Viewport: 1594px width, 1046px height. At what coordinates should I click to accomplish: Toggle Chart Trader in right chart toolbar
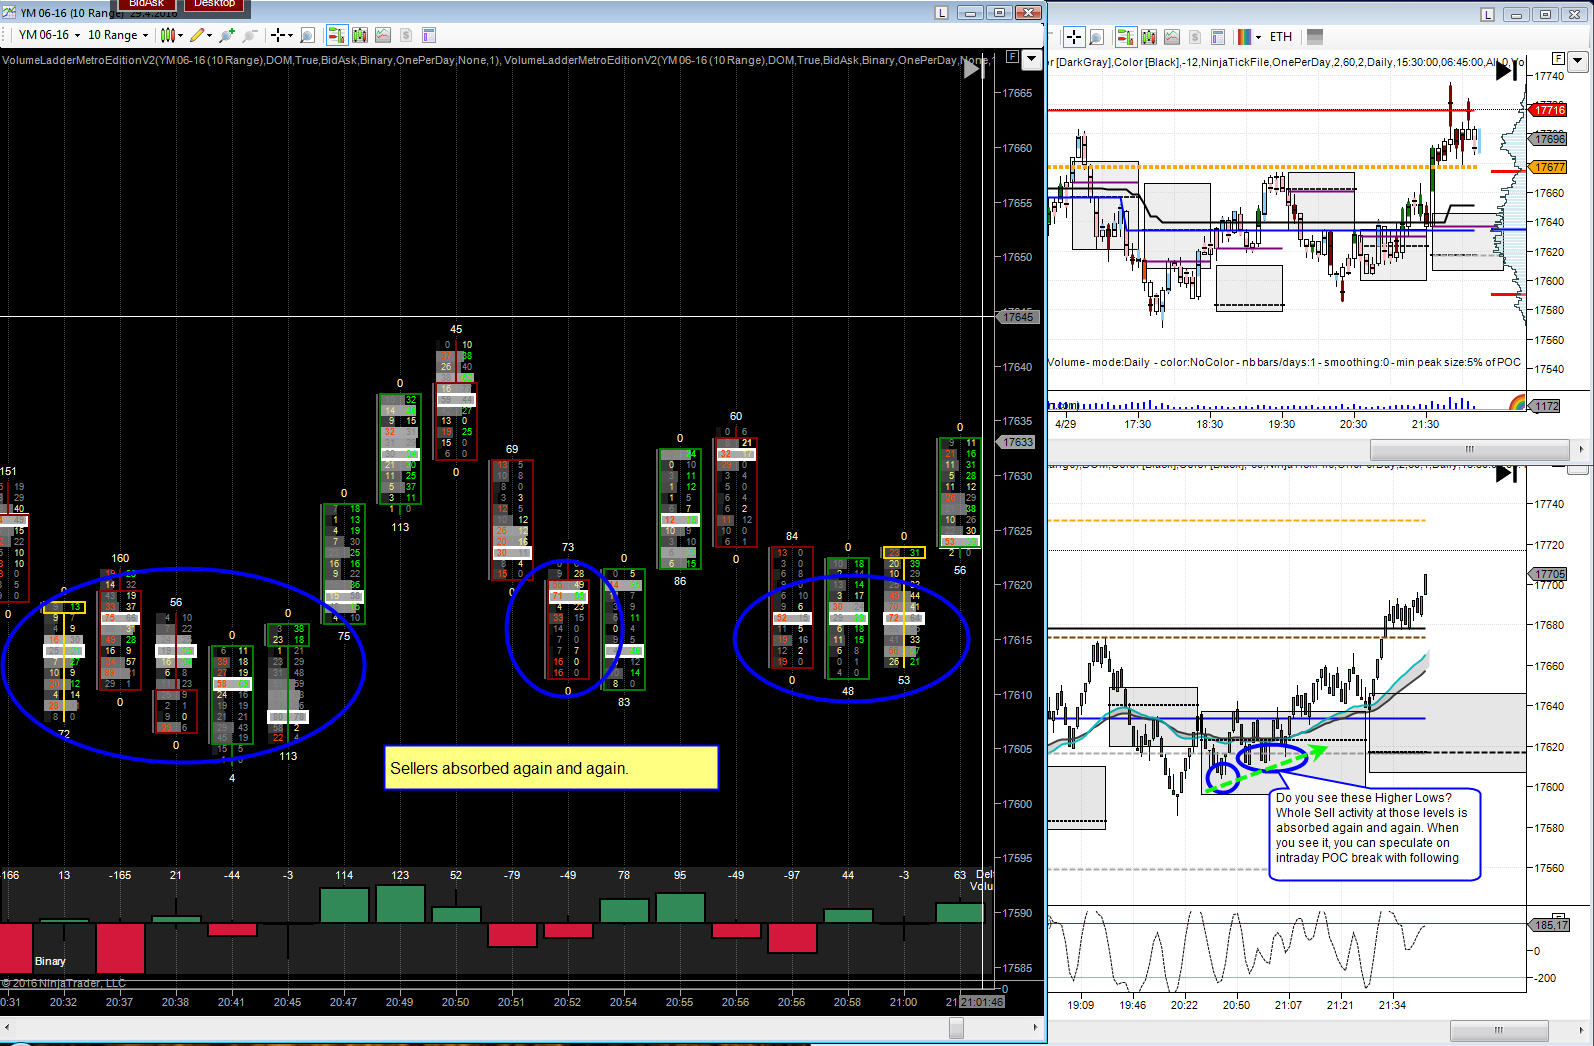tap(1125, 37)
